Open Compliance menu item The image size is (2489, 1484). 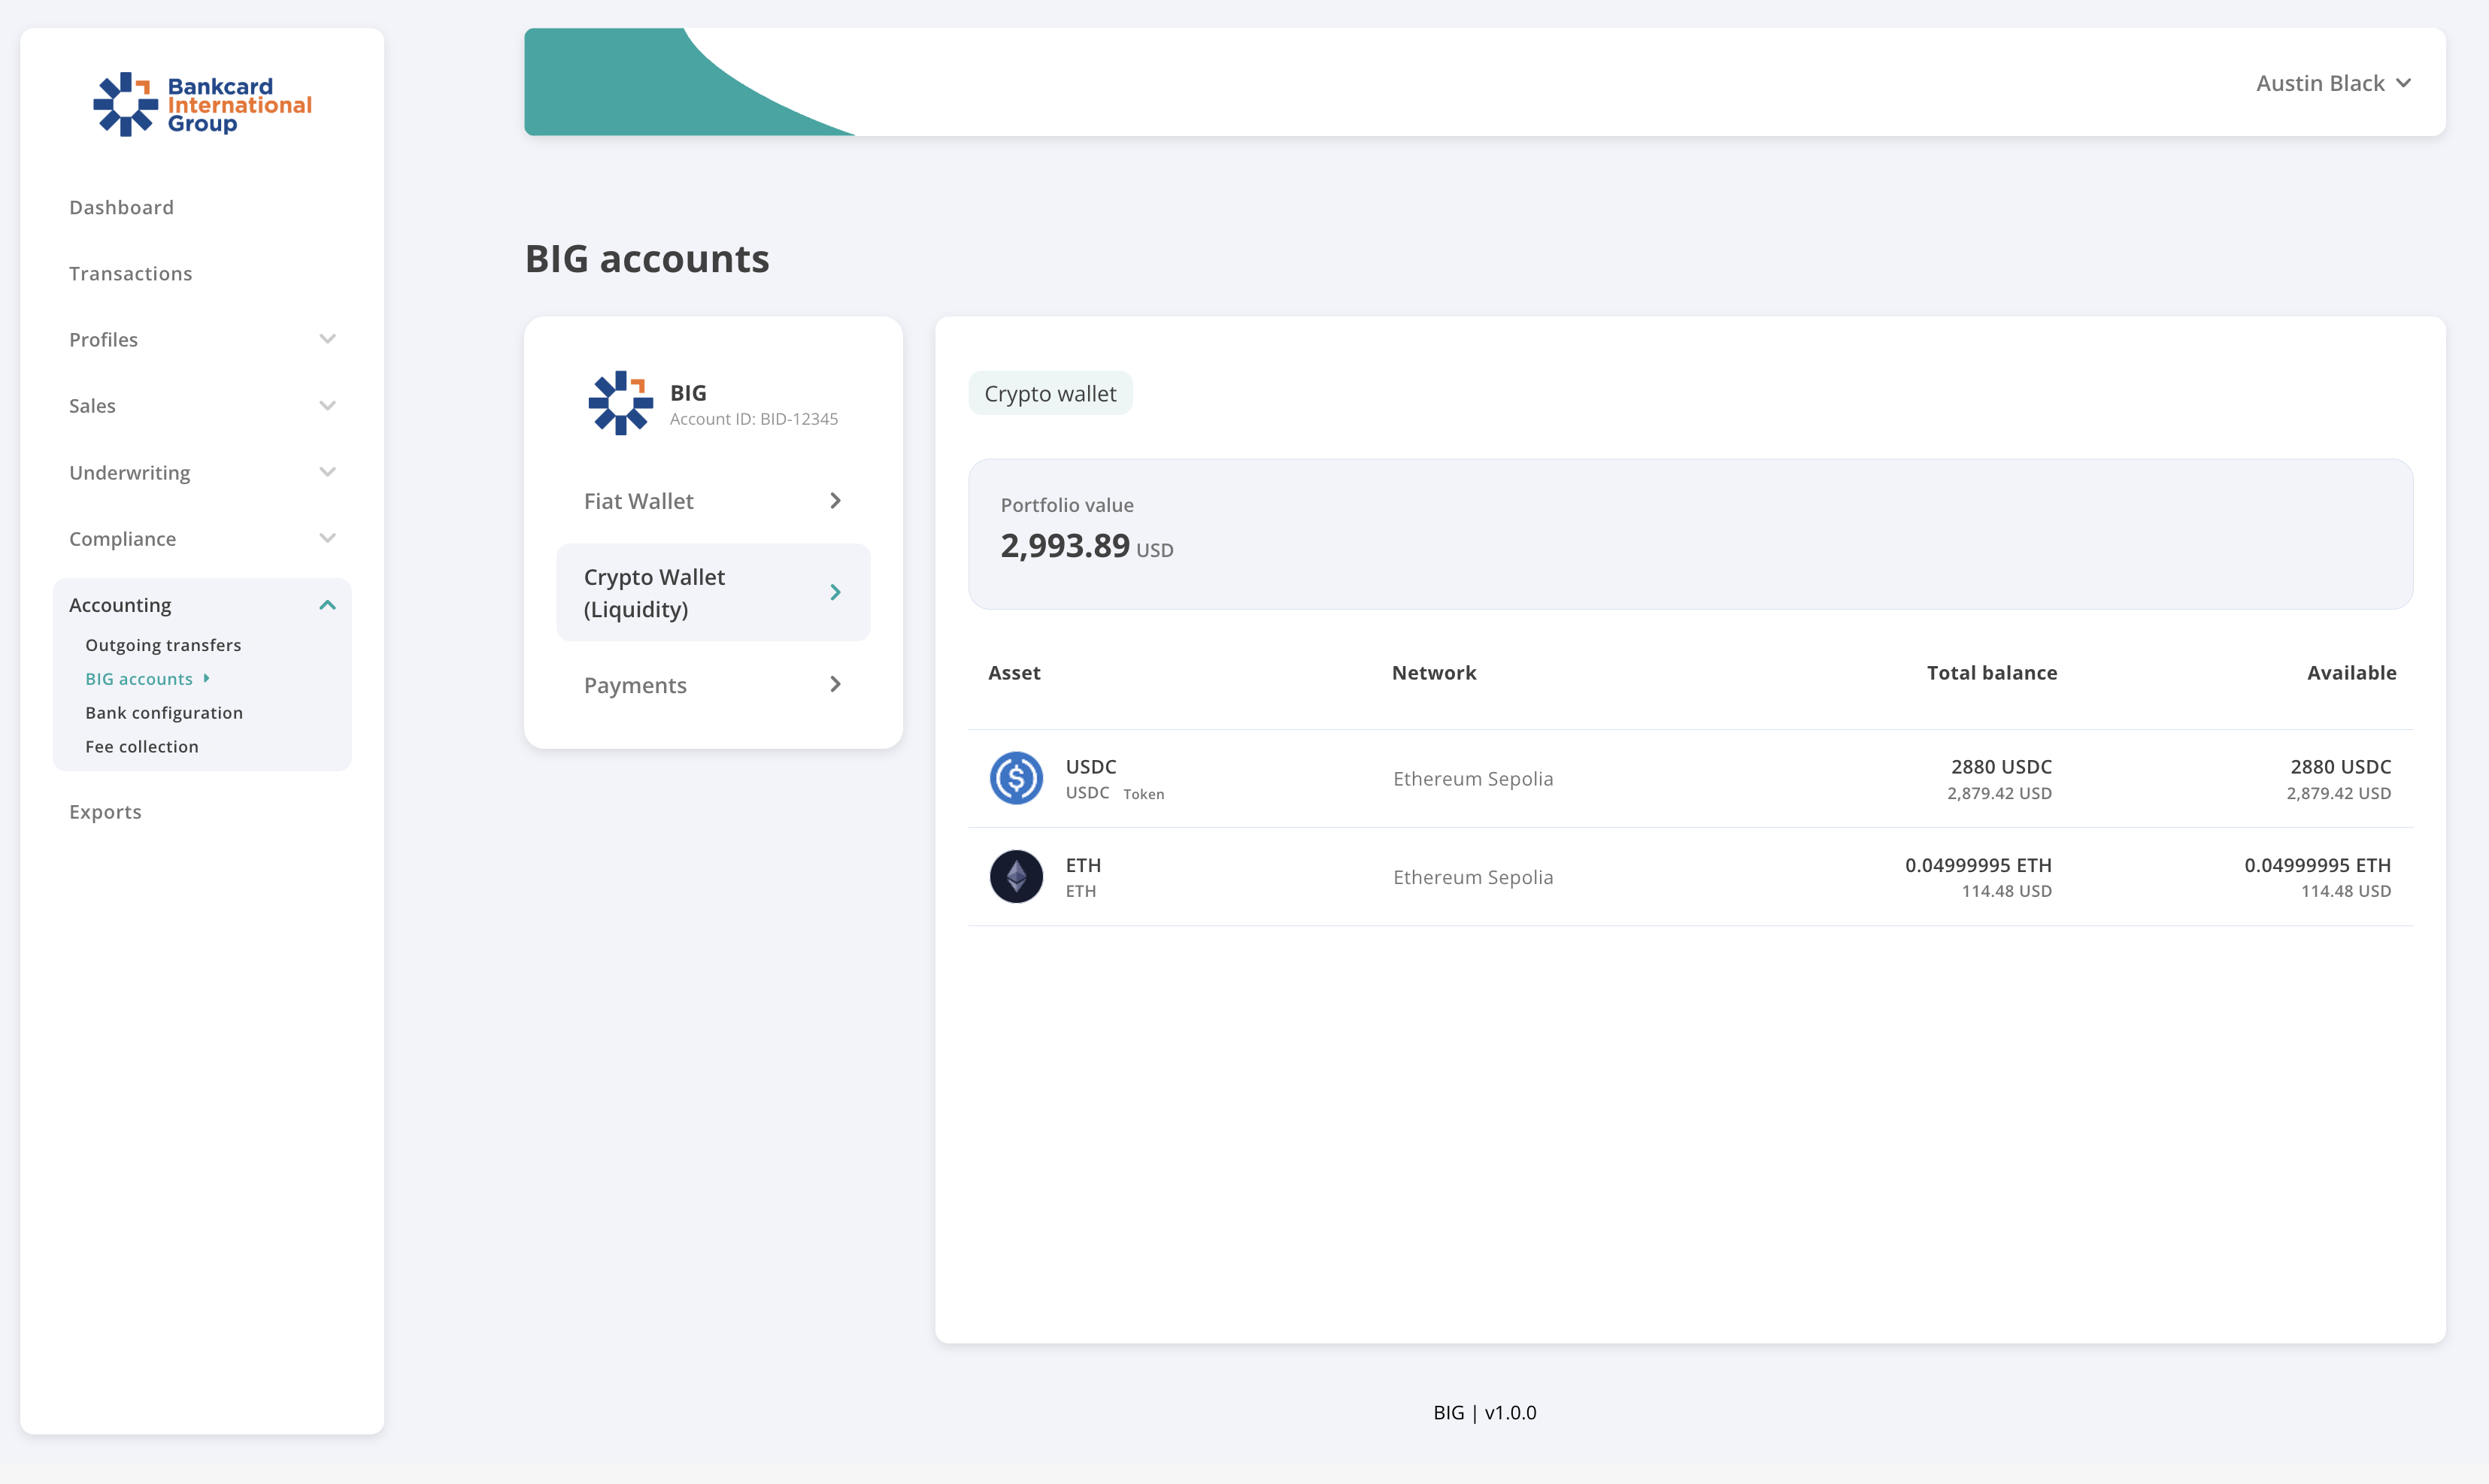(122, 539)
